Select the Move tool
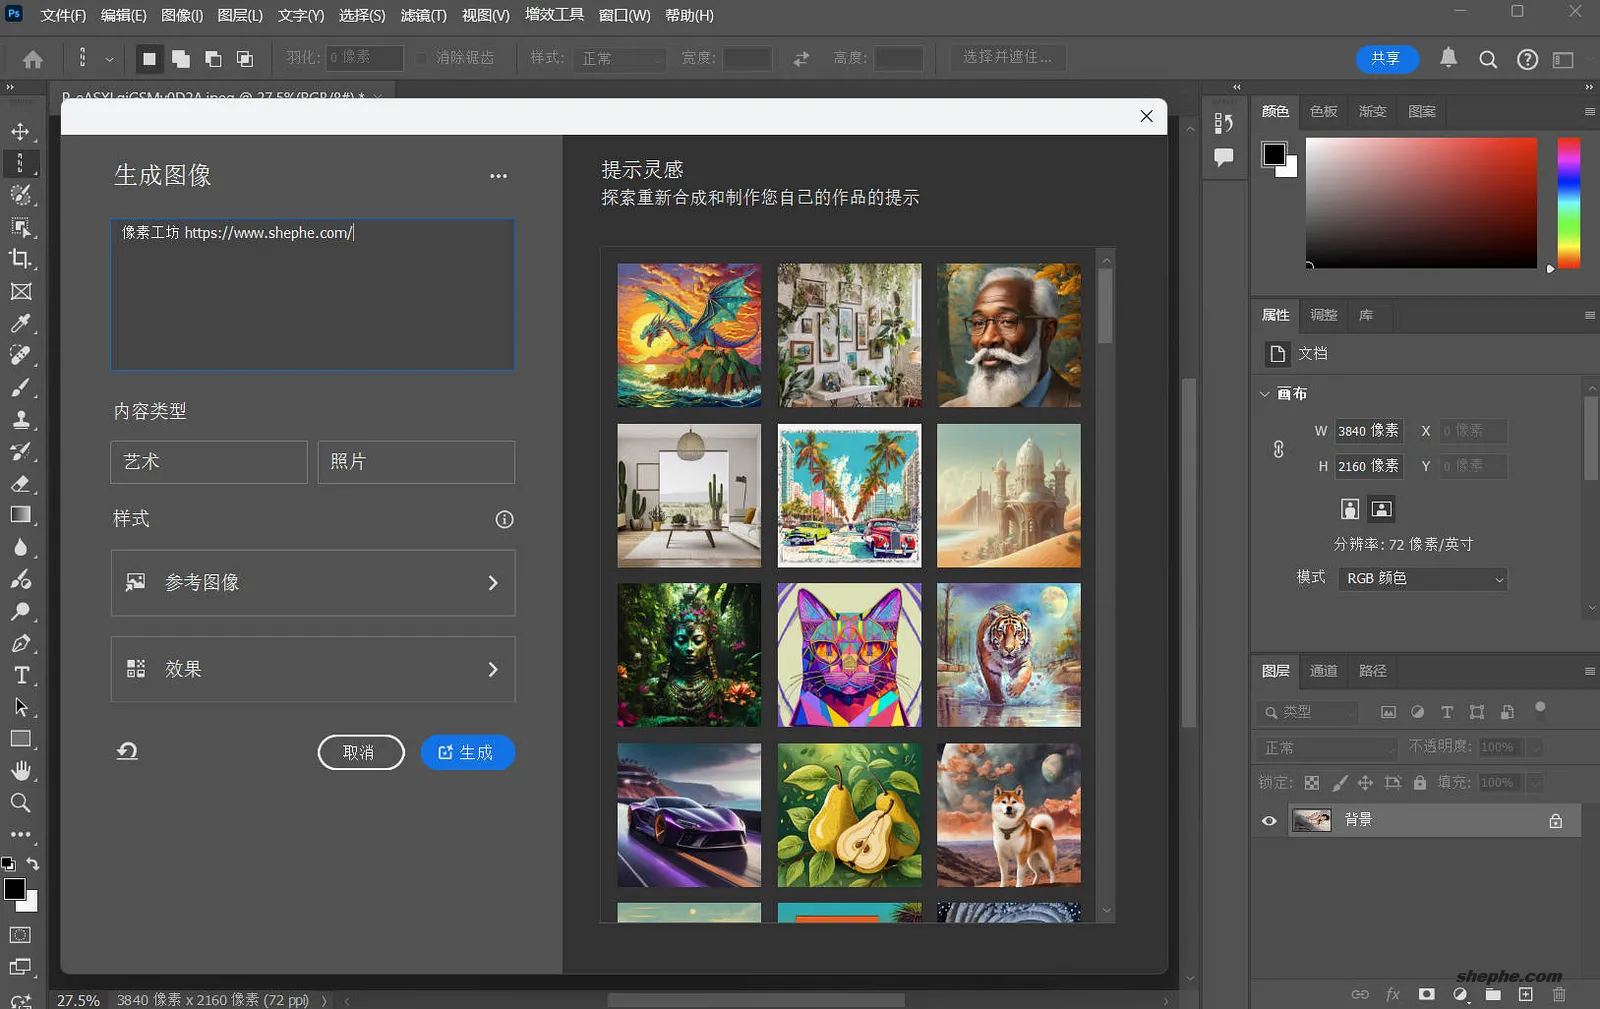Viewport: 1600px width, 1009px height. pos(20,131)
